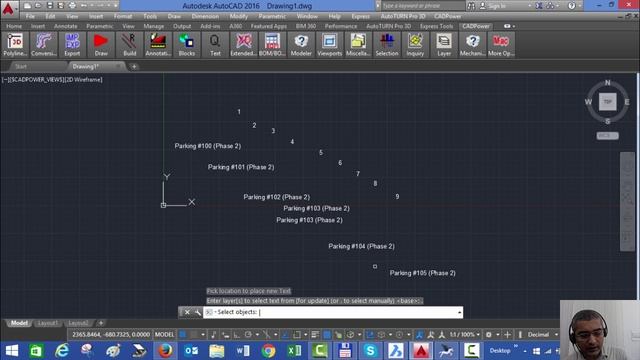Close the command line with its X
Image resolution: width=640 pixels, height=360 pixels.
pyautogui.click(x=187, y=312)
